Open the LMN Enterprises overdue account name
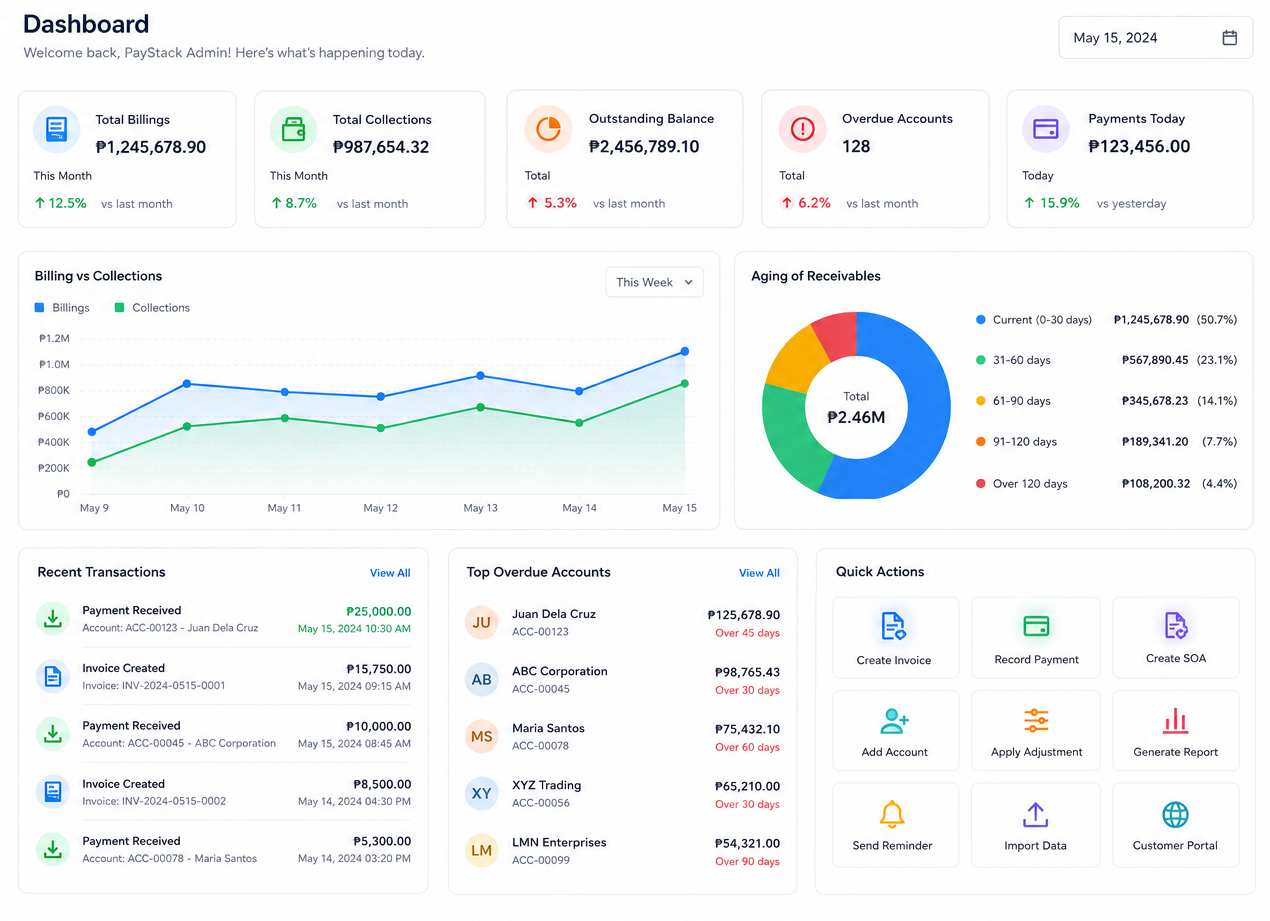Screen dimensions: 1270x921 [559, 842]
